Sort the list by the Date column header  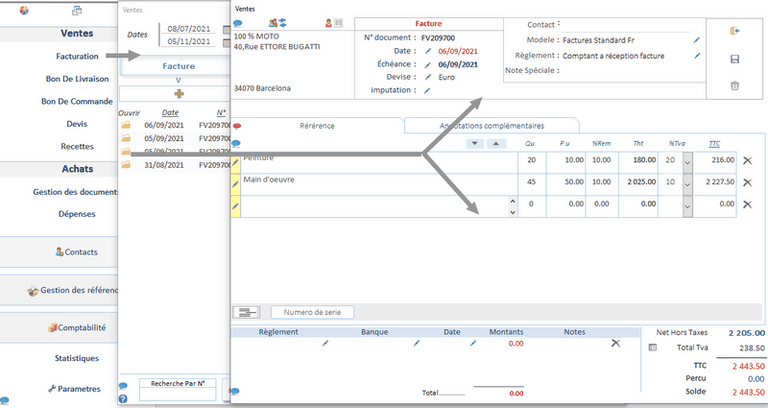click(x=170, y=113)
